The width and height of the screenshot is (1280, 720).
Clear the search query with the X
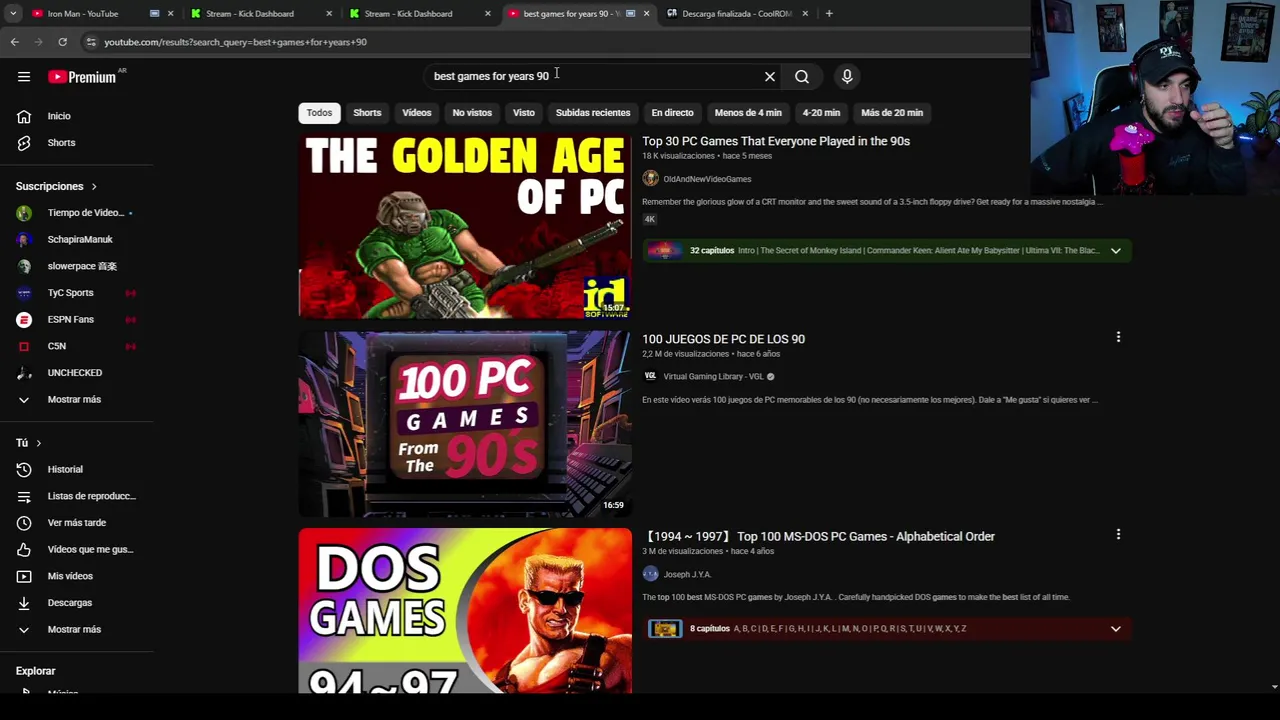(x=770, y=76)
